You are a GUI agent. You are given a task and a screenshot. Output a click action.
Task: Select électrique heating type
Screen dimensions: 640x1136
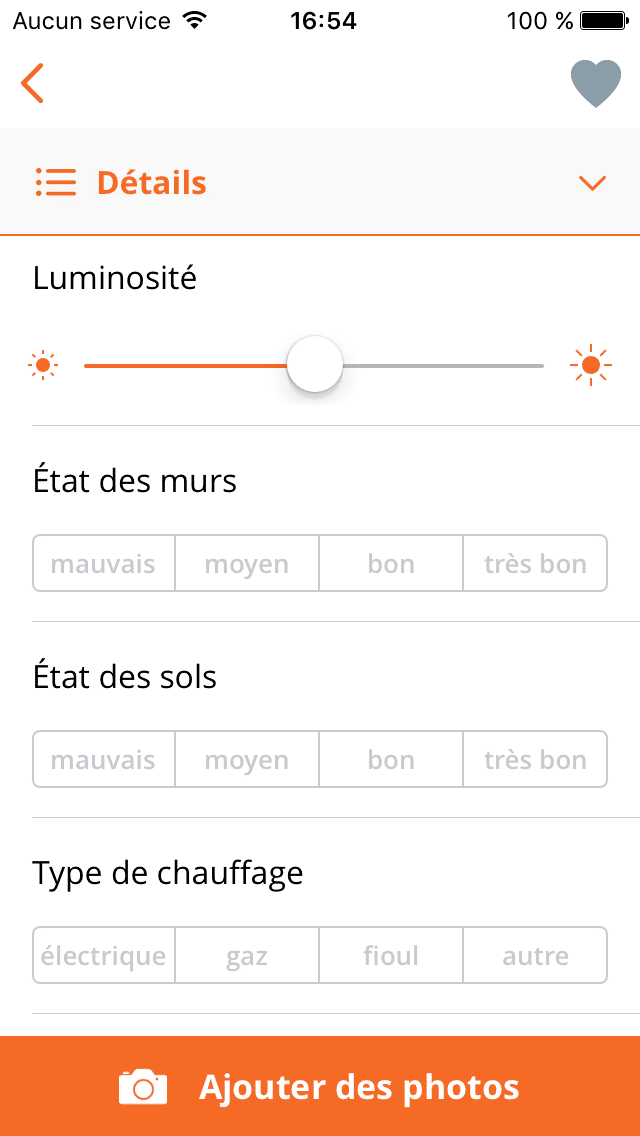[x=104, y=956]
